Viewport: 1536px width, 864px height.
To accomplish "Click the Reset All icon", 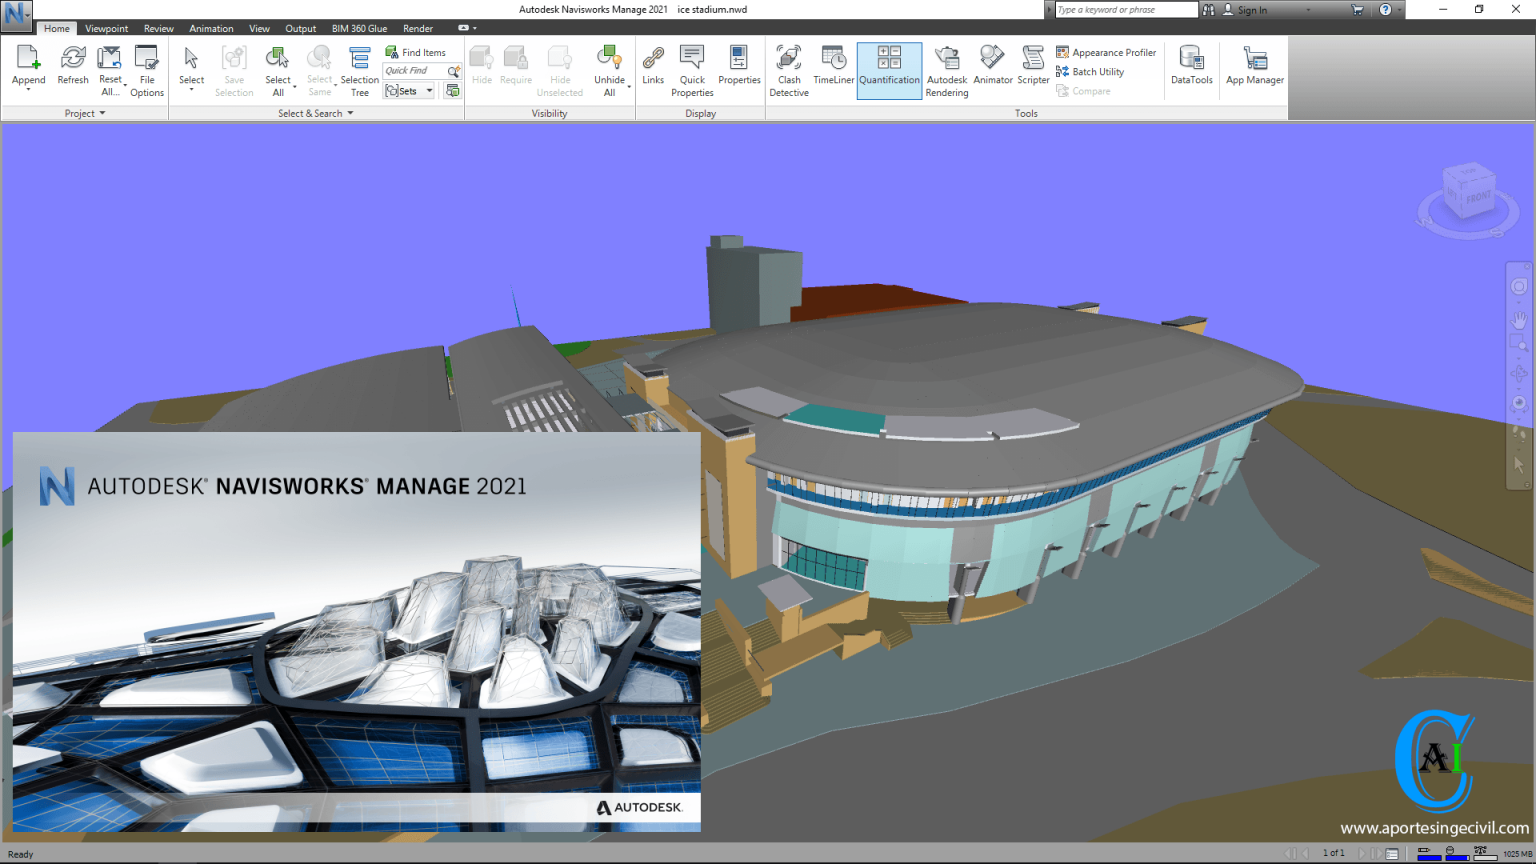I will tap(110, 58).
